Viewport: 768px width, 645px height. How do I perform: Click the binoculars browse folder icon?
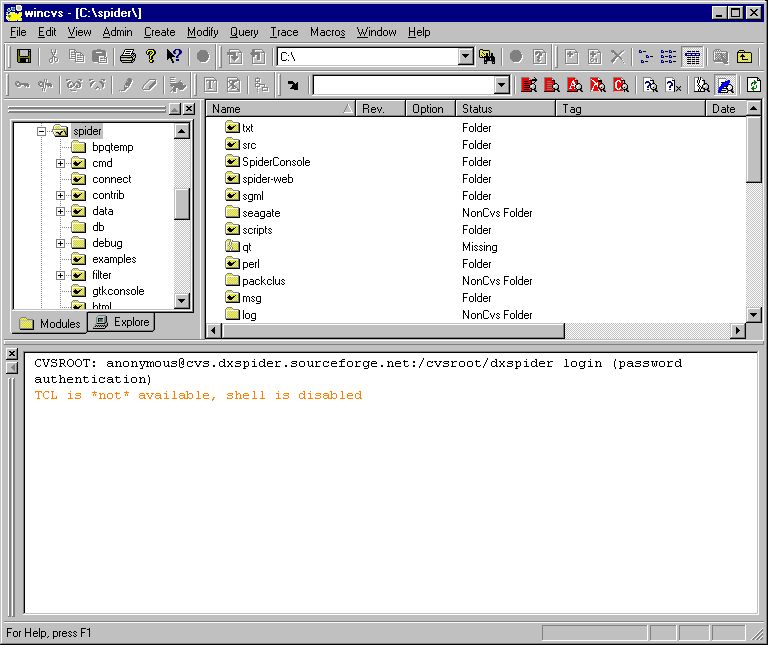(487, 57)
